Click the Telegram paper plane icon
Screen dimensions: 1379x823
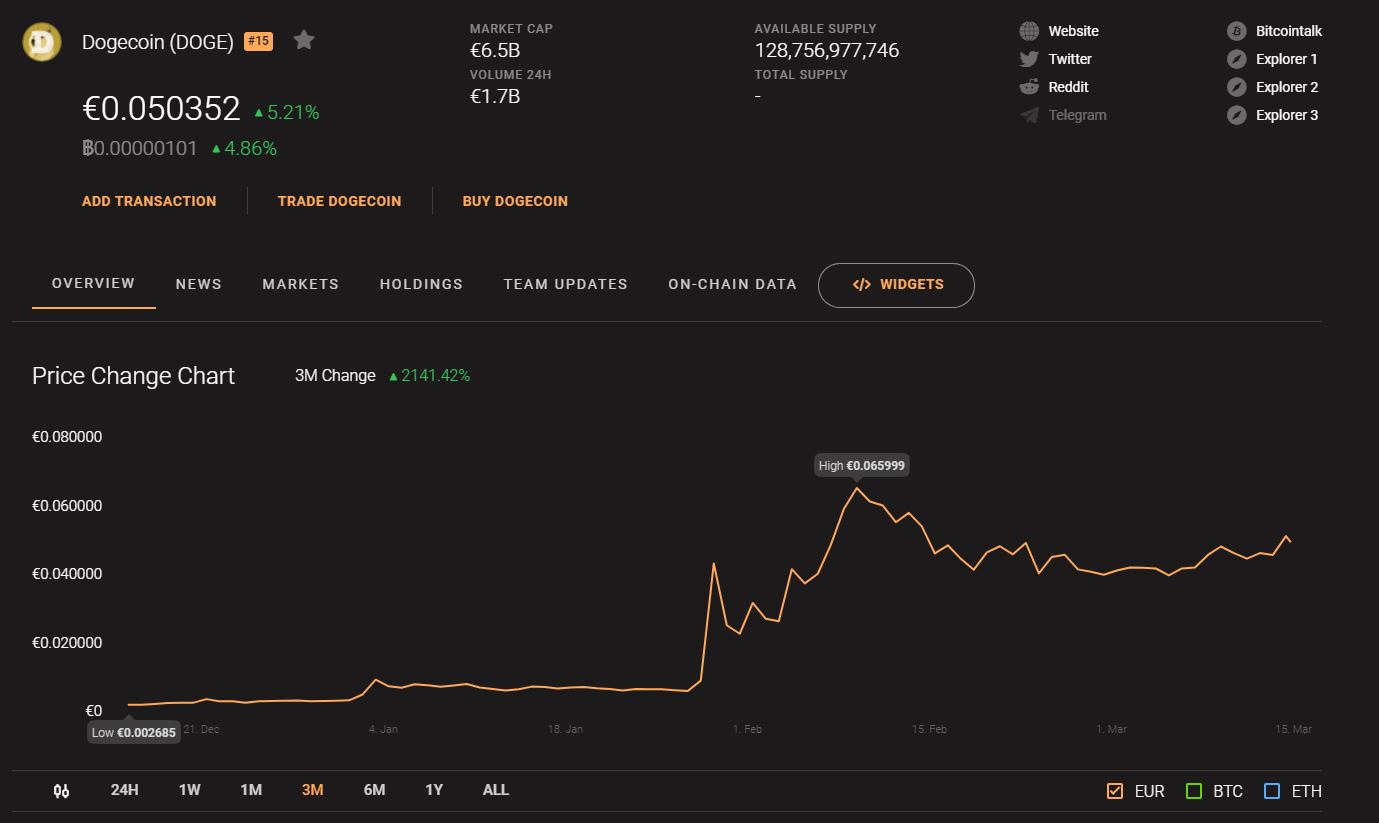click(1029, 115)
